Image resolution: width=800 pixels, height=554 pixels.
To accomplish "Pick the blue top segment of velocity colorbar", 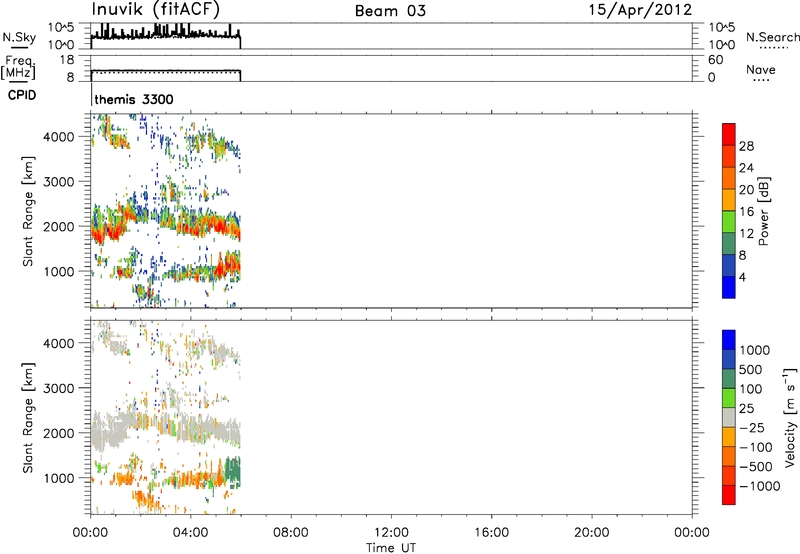I will tap(729, 340).
